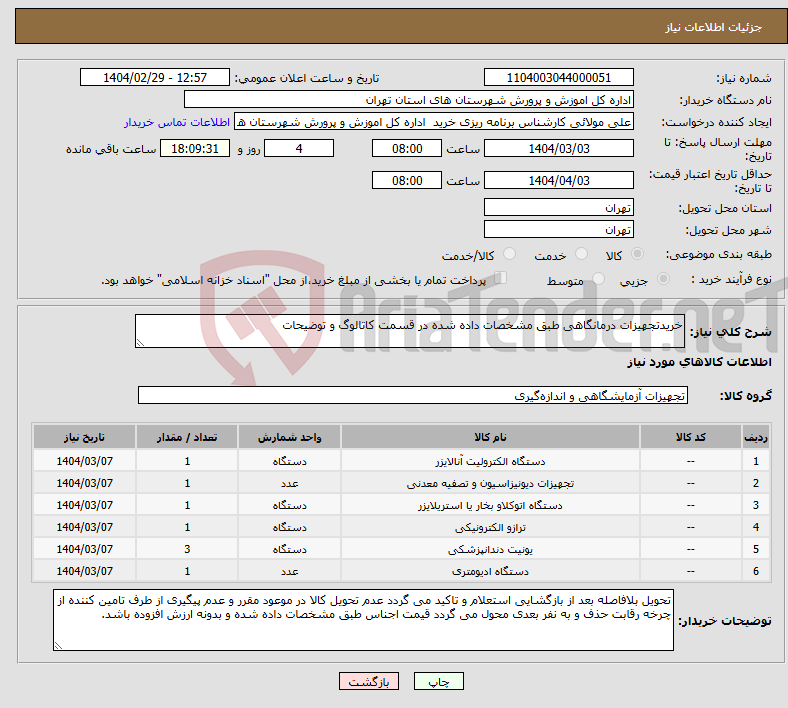Image resolution: width=788 pixels, height=708 pixels.
Task: Click quantity 3 in یونیت دندانپزشکی row
Action: coord(187,549)
